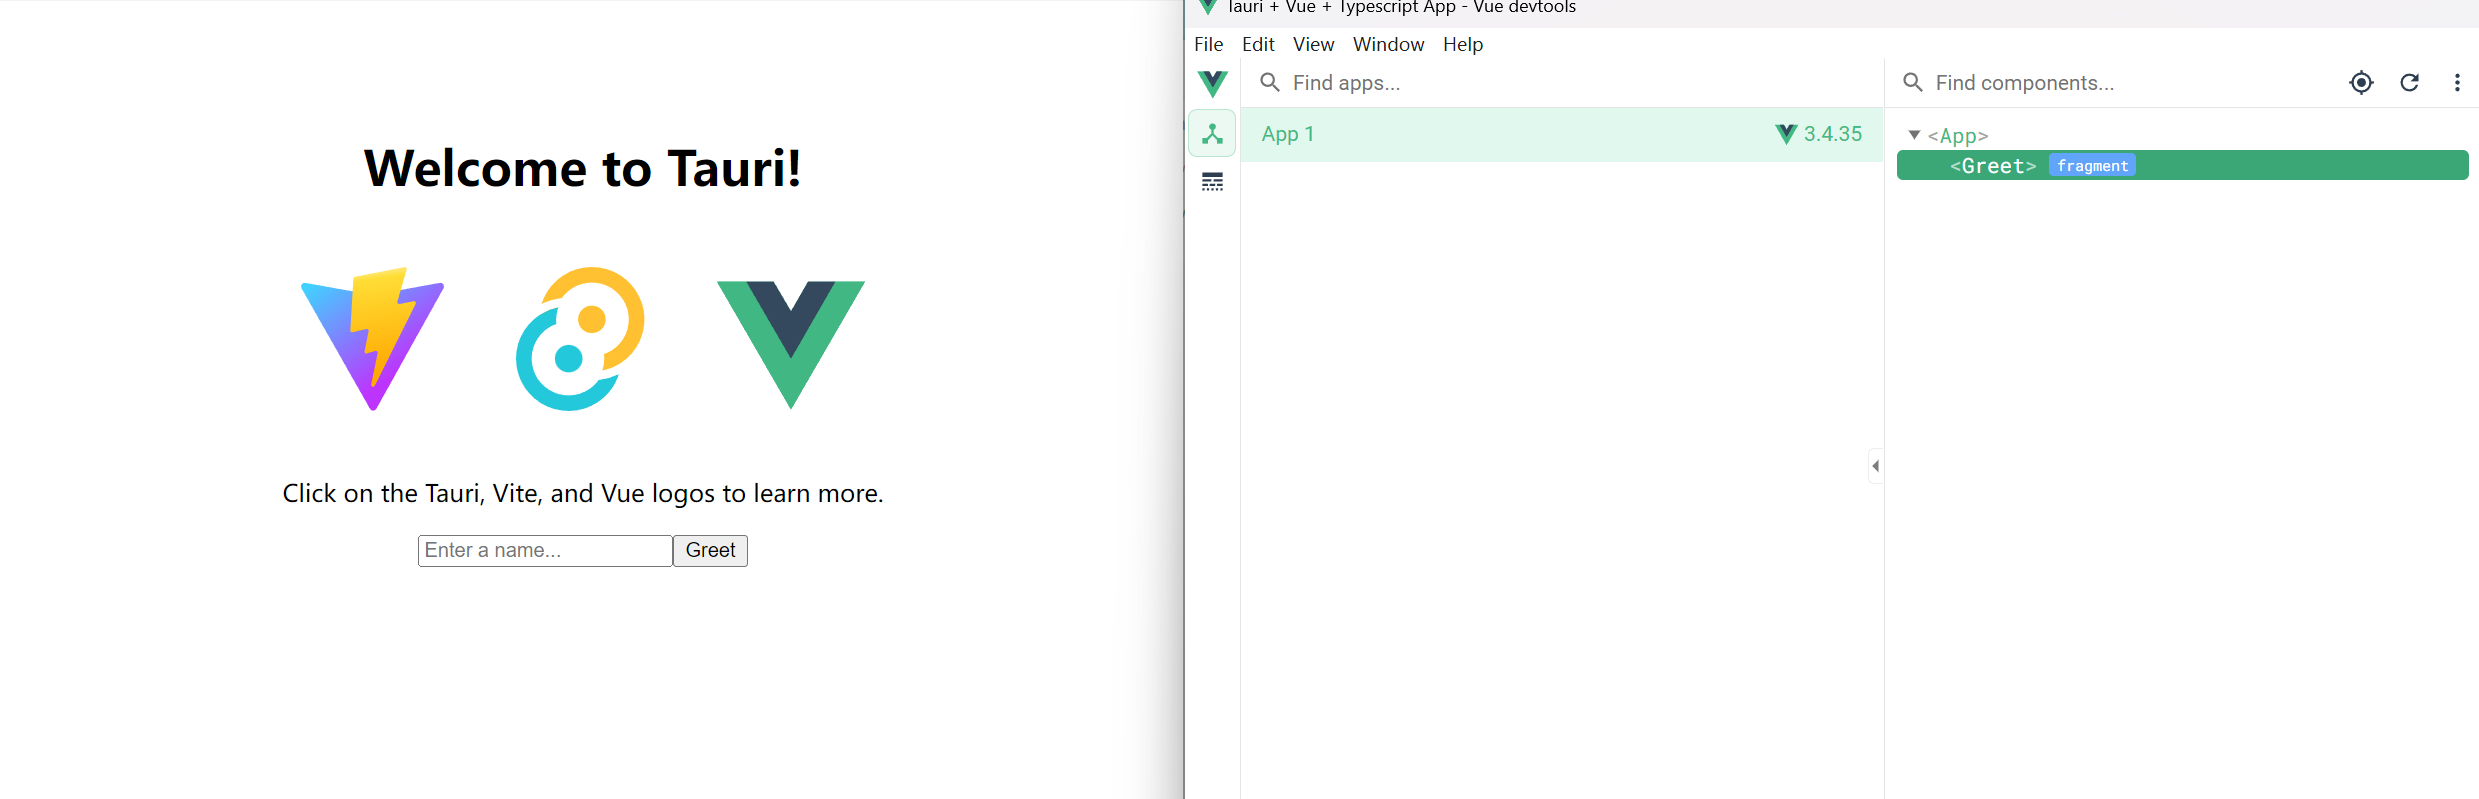Open the View menu
The height and width of the screenshot is (799, 2479).
click(x=1314, y=44)
